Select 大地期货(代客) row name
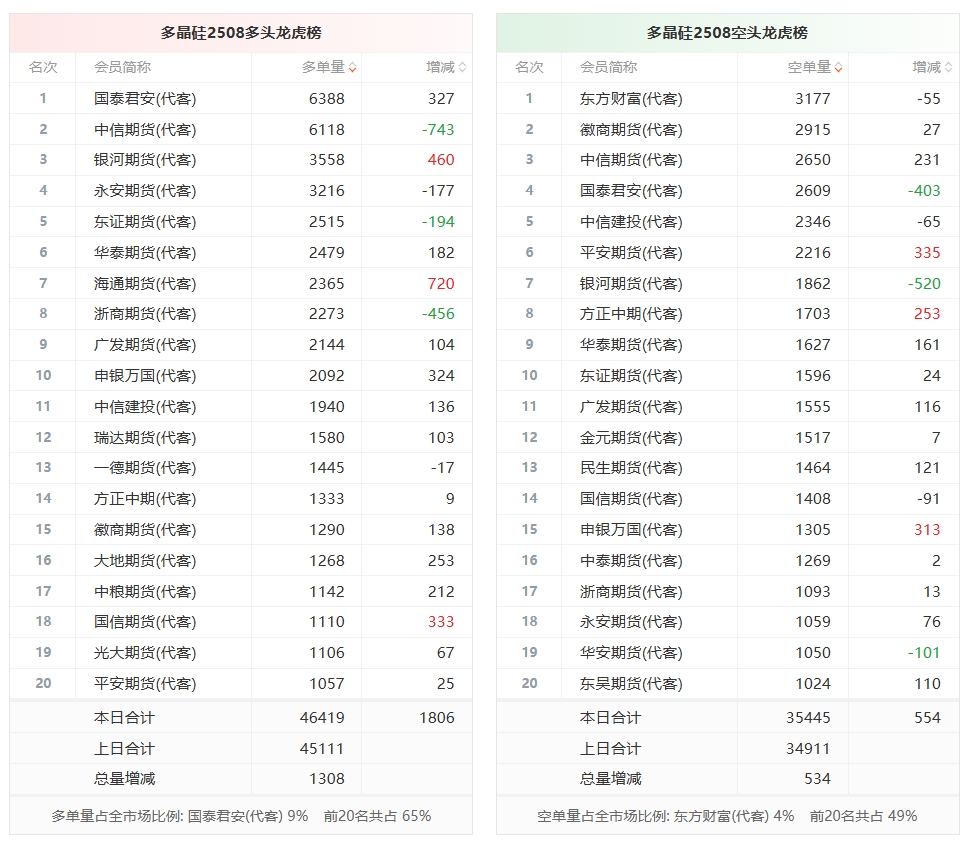 point(145,561)
